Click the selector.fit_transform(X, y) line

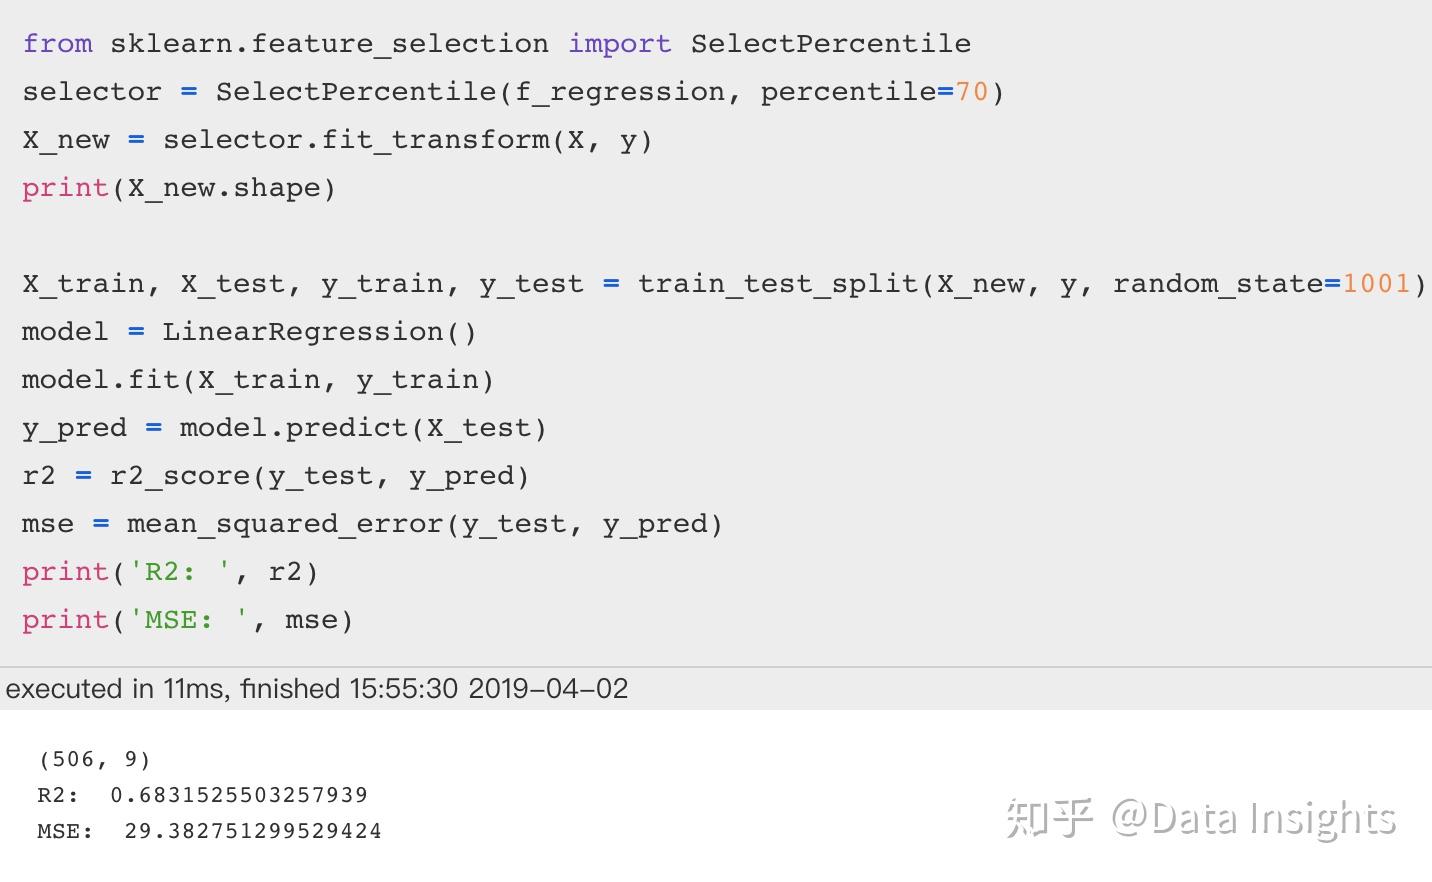click(x=337, y=140)
